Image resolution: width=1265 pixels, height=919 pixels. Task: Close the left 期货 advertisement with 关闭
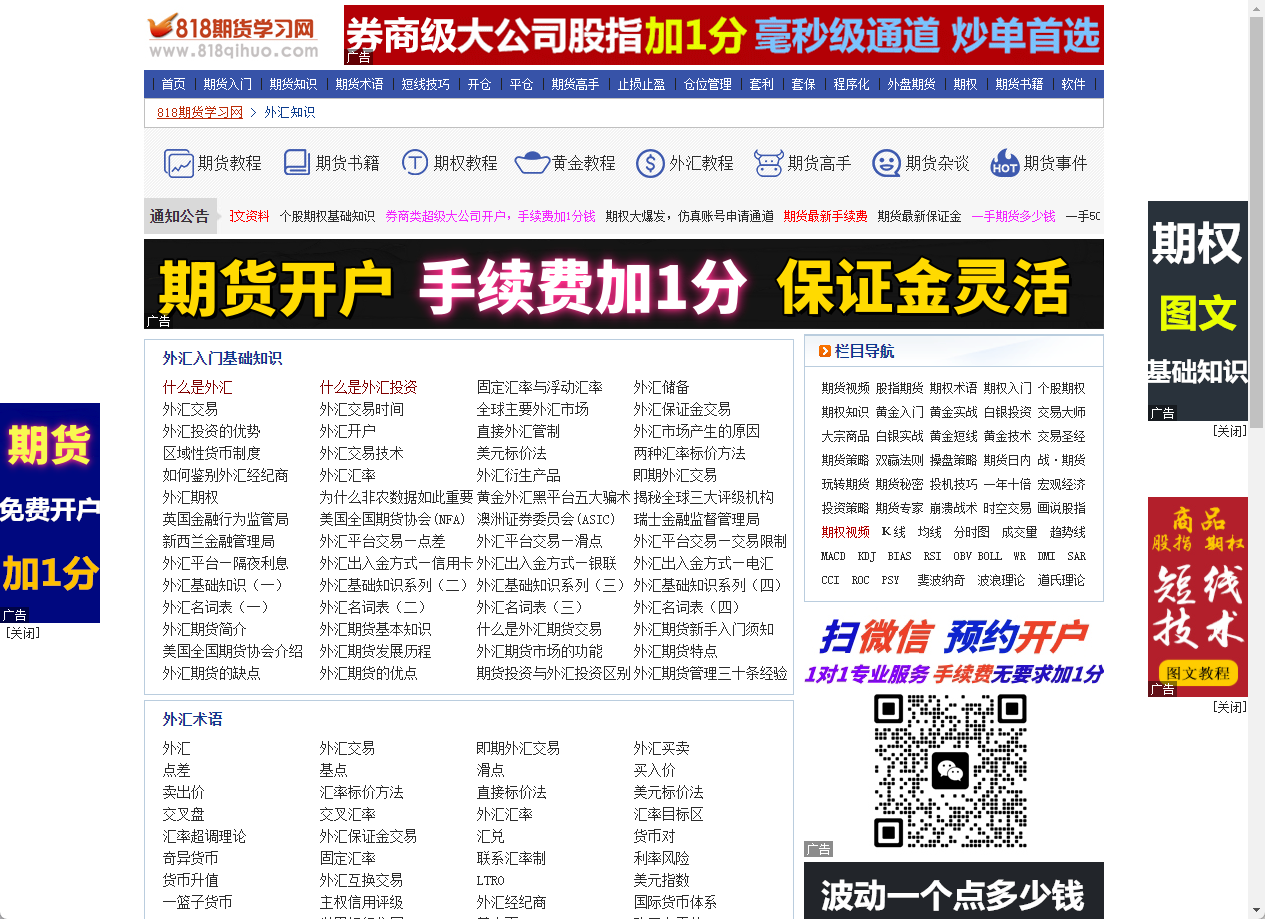click(x=23, y=632)
